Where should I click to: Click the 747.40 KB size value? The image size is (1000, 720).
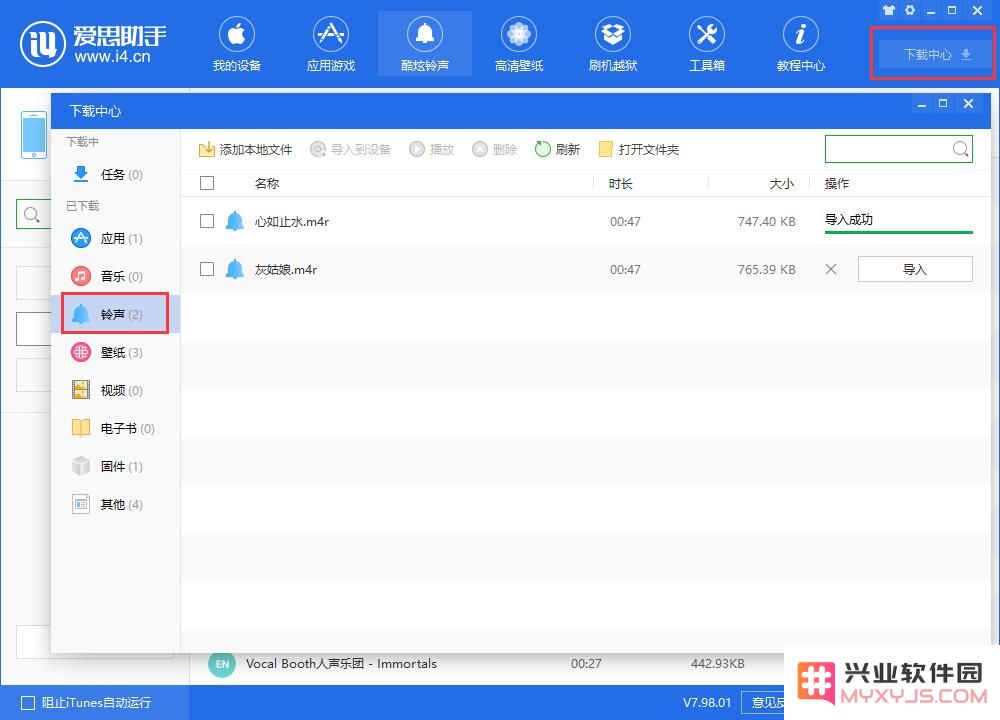point(766,221)
